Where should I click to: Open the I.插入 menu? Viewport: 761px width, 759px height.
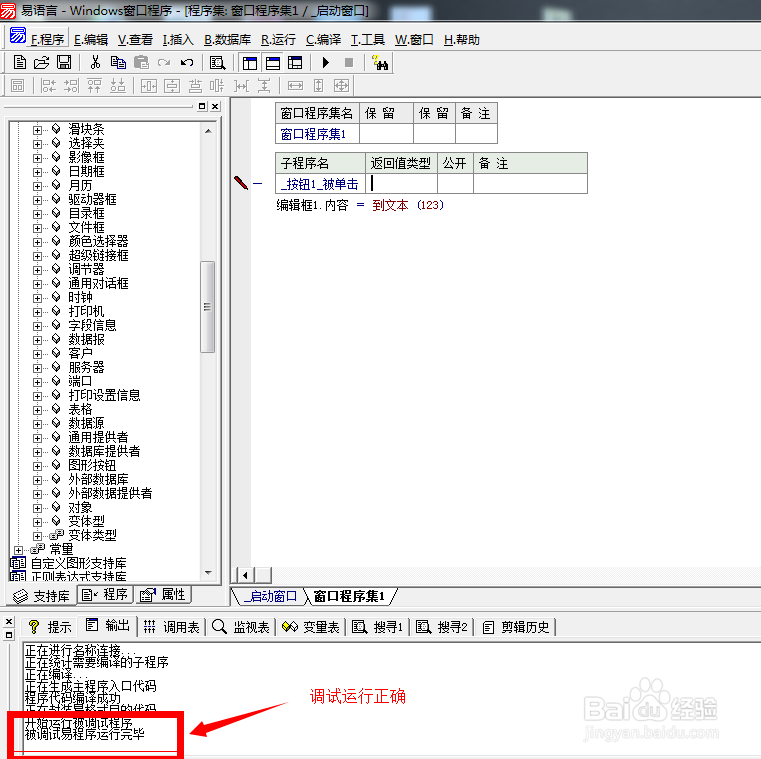(178, 40)
